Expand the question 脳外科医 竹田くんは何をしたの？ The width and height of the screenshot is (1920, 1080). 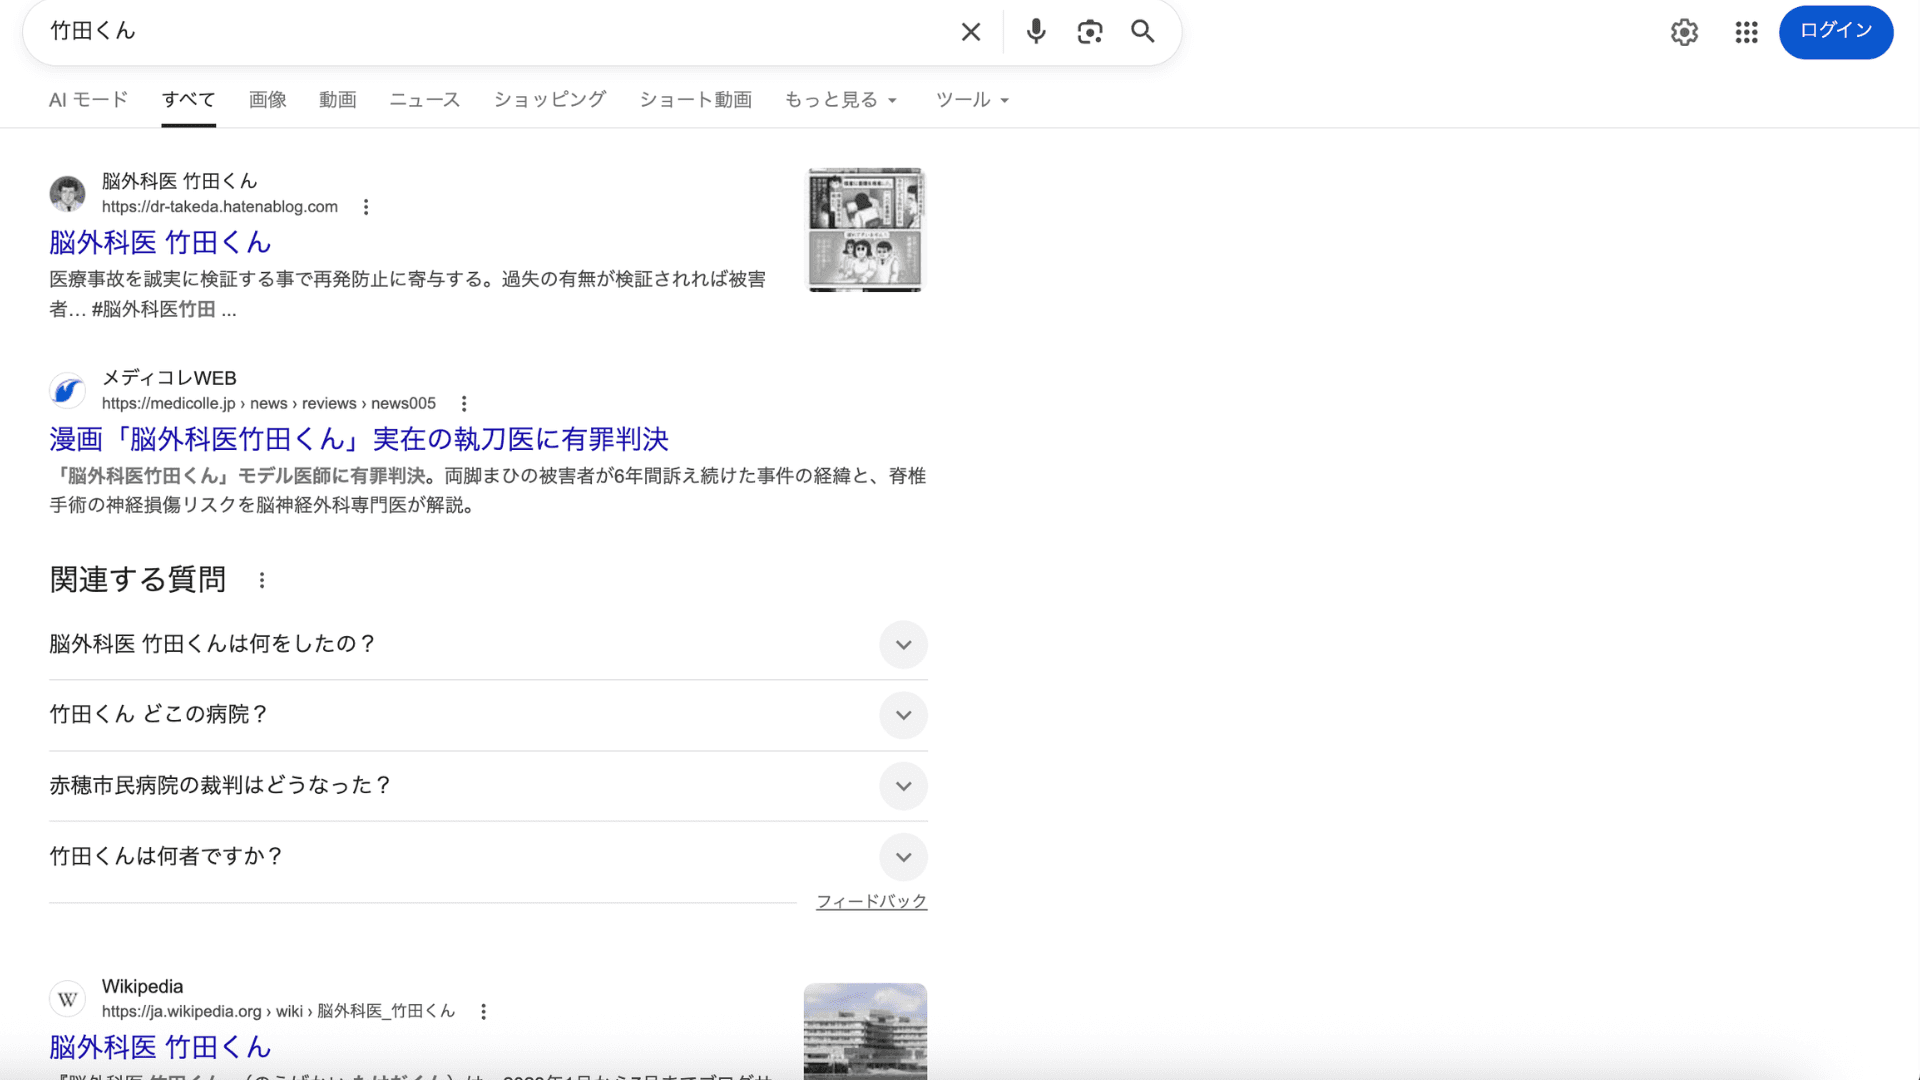903,645
